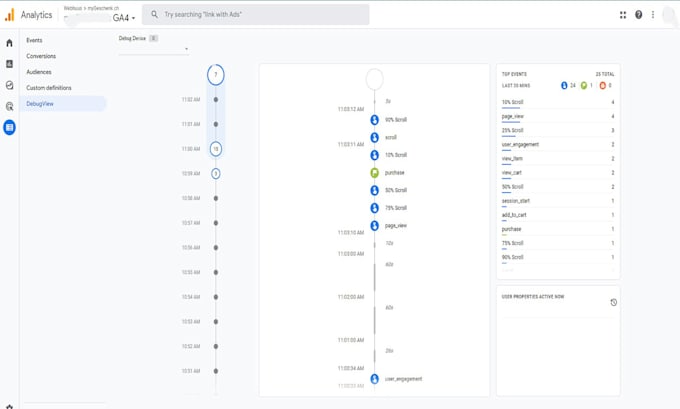Go to Events in configure menu
The image size is (680, 409).
(34, 40)
